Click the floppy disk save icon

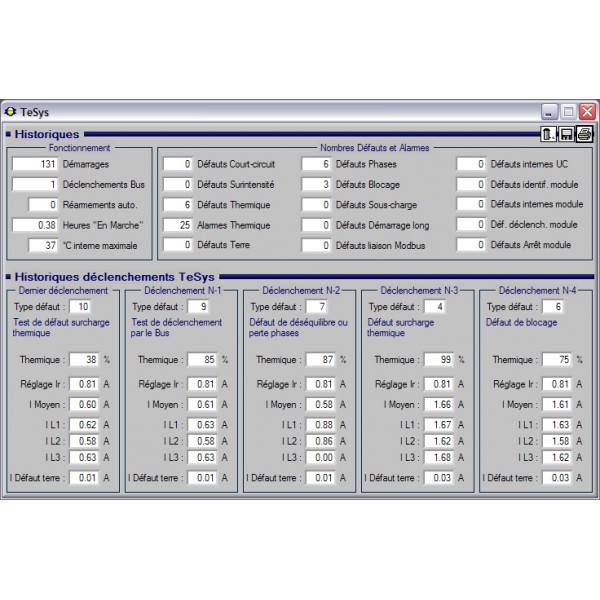(x=566, y=134)
